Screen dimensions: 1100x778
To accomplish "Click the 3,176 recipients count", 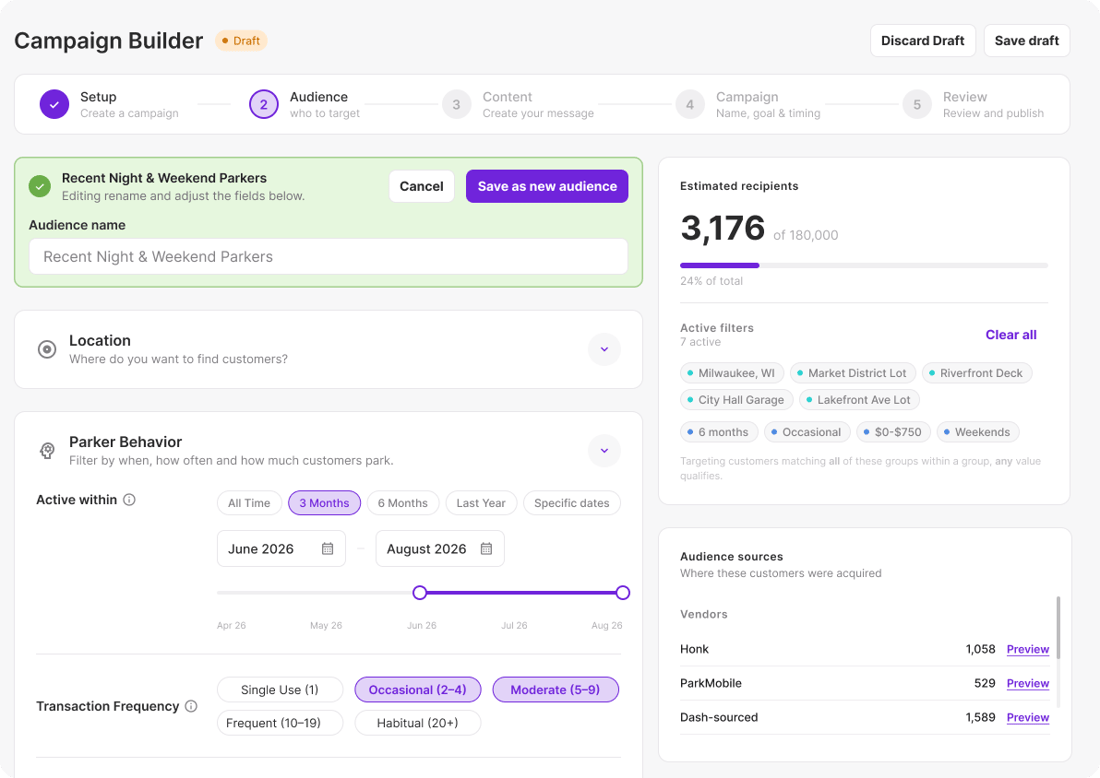I will [x=723, y=228].
